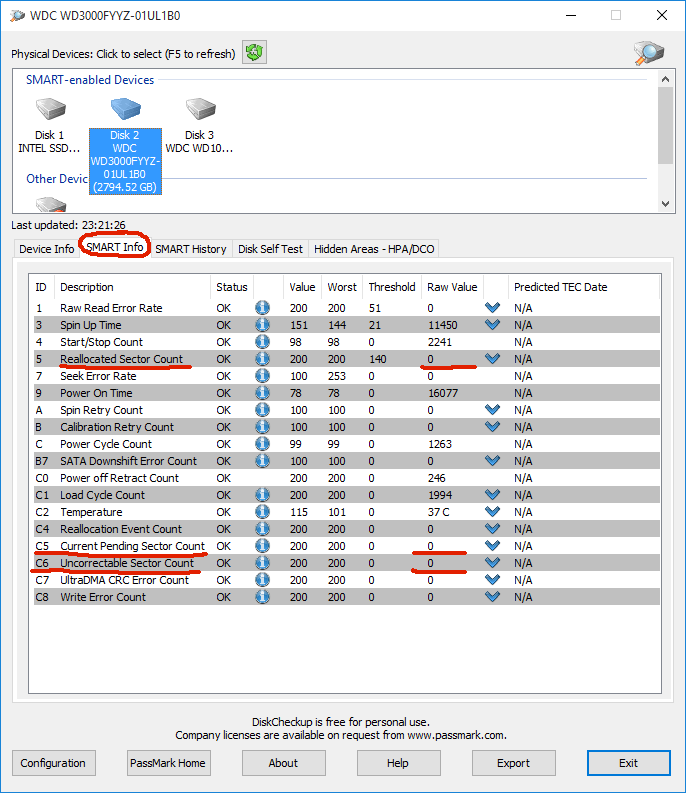
Task: Open the Disk Self Test tab
Action: (270, 249)
